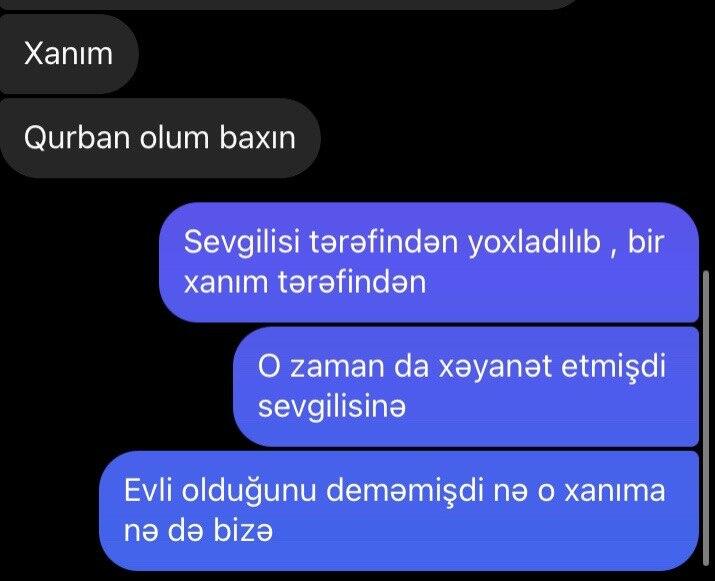The width and height of the screenshot is (715, 581).
Task: Tap the "O zaman da xəyanət etmişdi" bubble
Action: pos(466,387)
